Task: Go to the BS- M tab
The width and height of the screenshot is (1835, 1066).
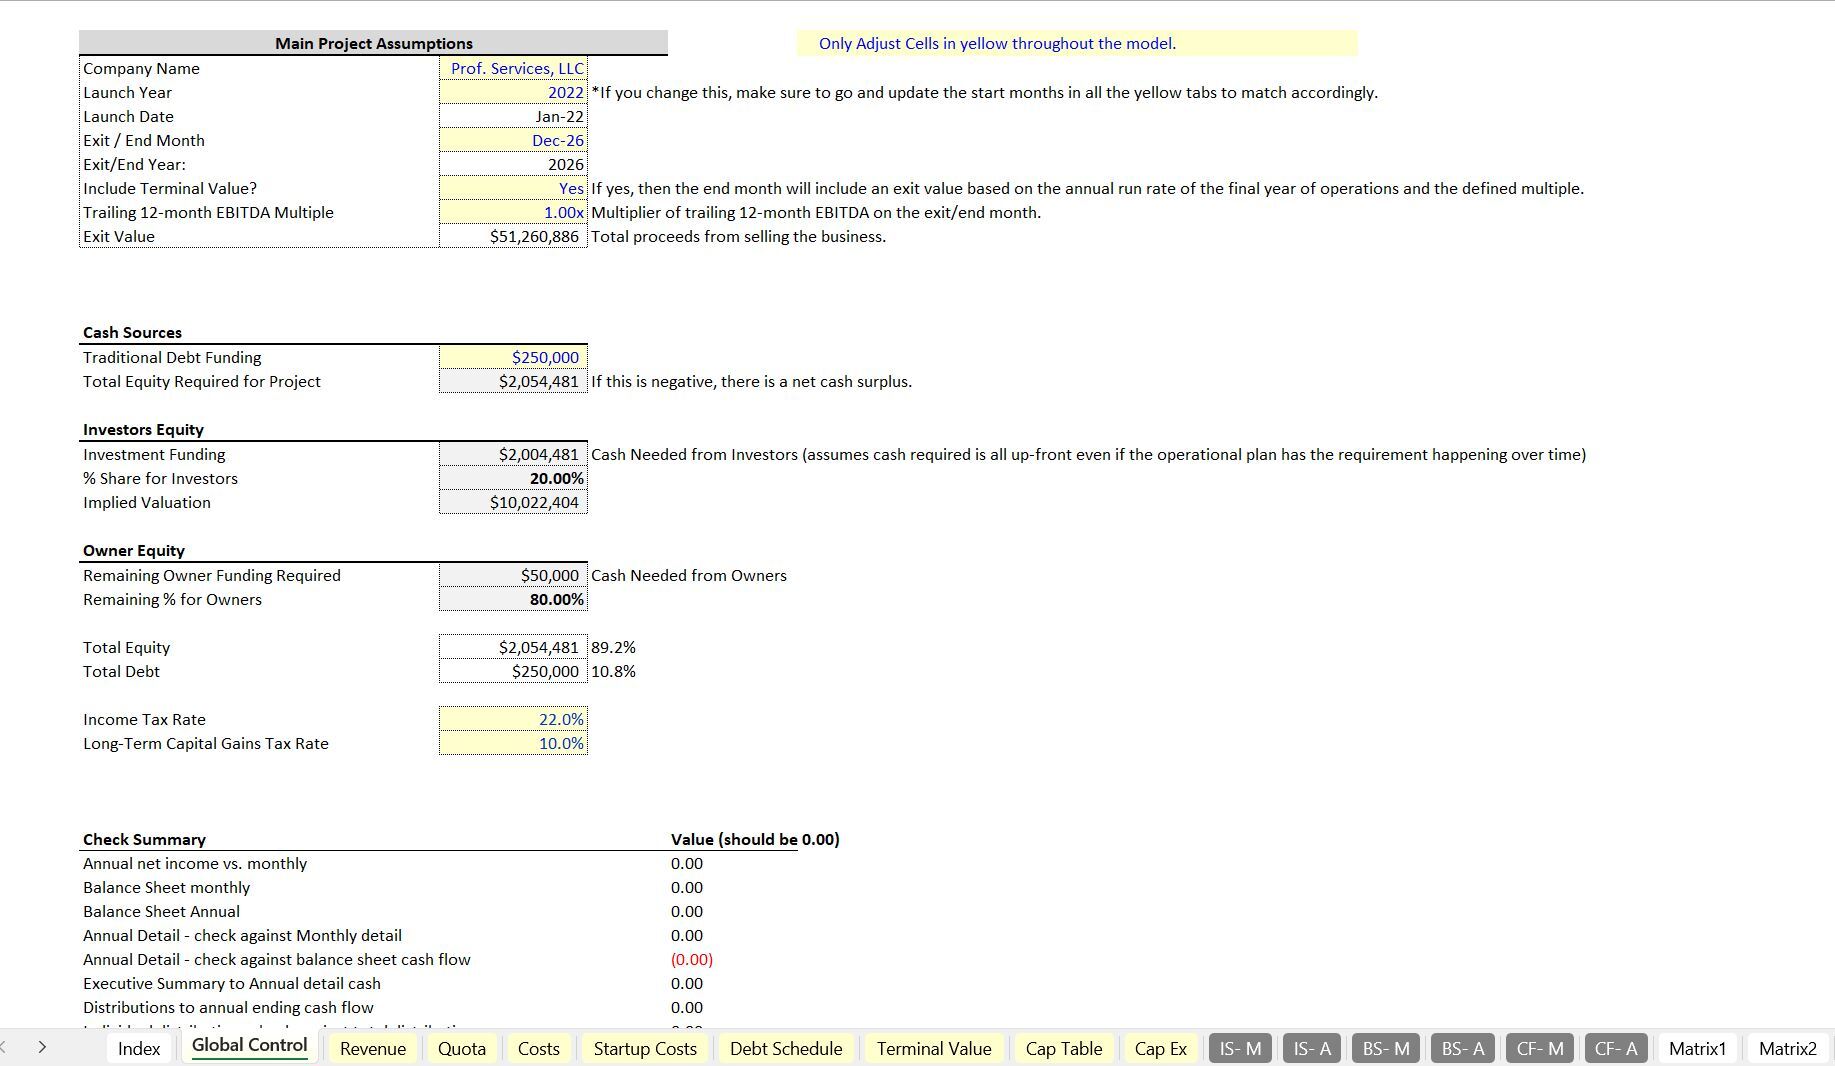Action: [x=1386, y=1048]
